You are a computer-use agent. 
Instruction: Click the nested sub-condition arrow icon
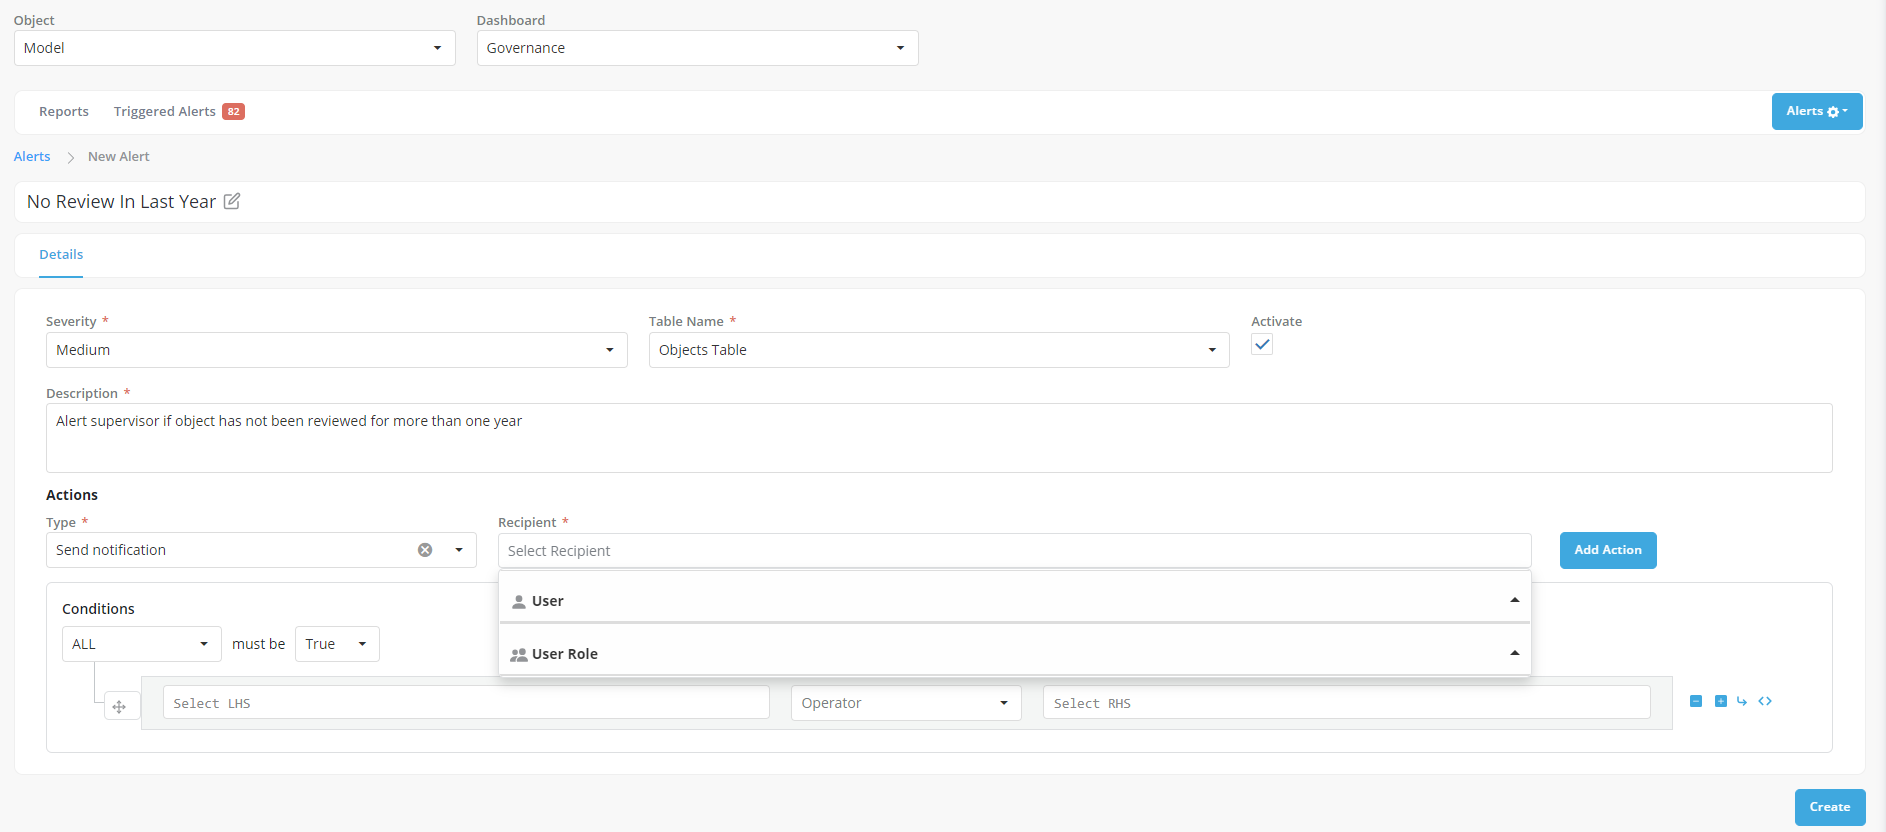click(x=1742, y=701)
